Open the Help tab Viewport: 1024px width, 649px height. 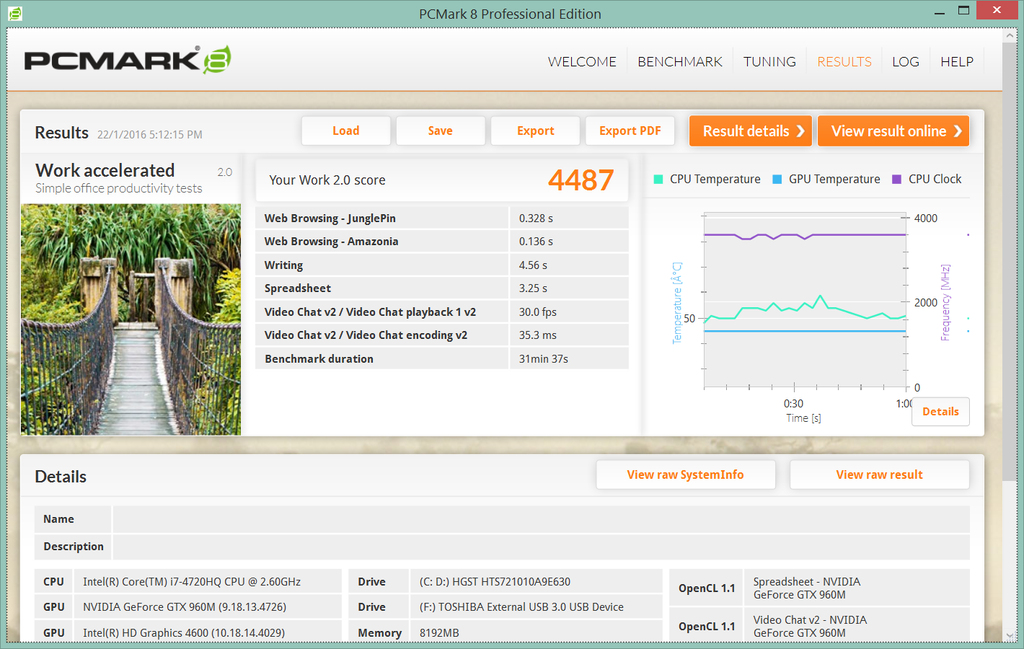(956, 62)
